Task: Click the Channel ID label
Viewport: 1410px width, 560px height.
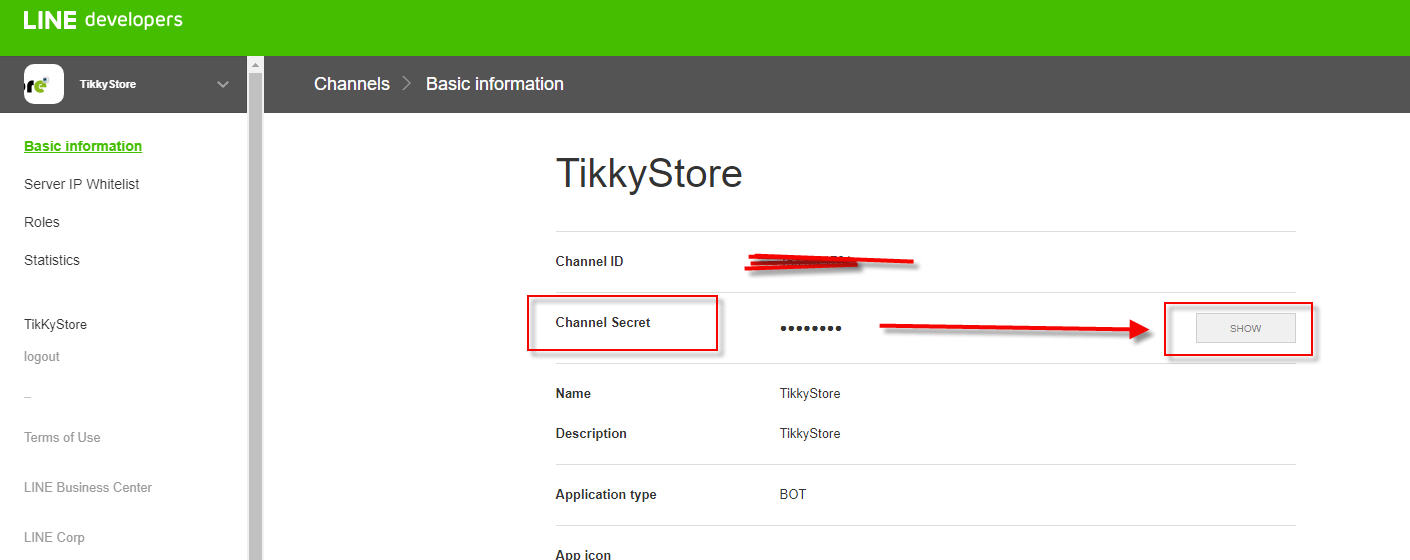Action: click(589, 262)
